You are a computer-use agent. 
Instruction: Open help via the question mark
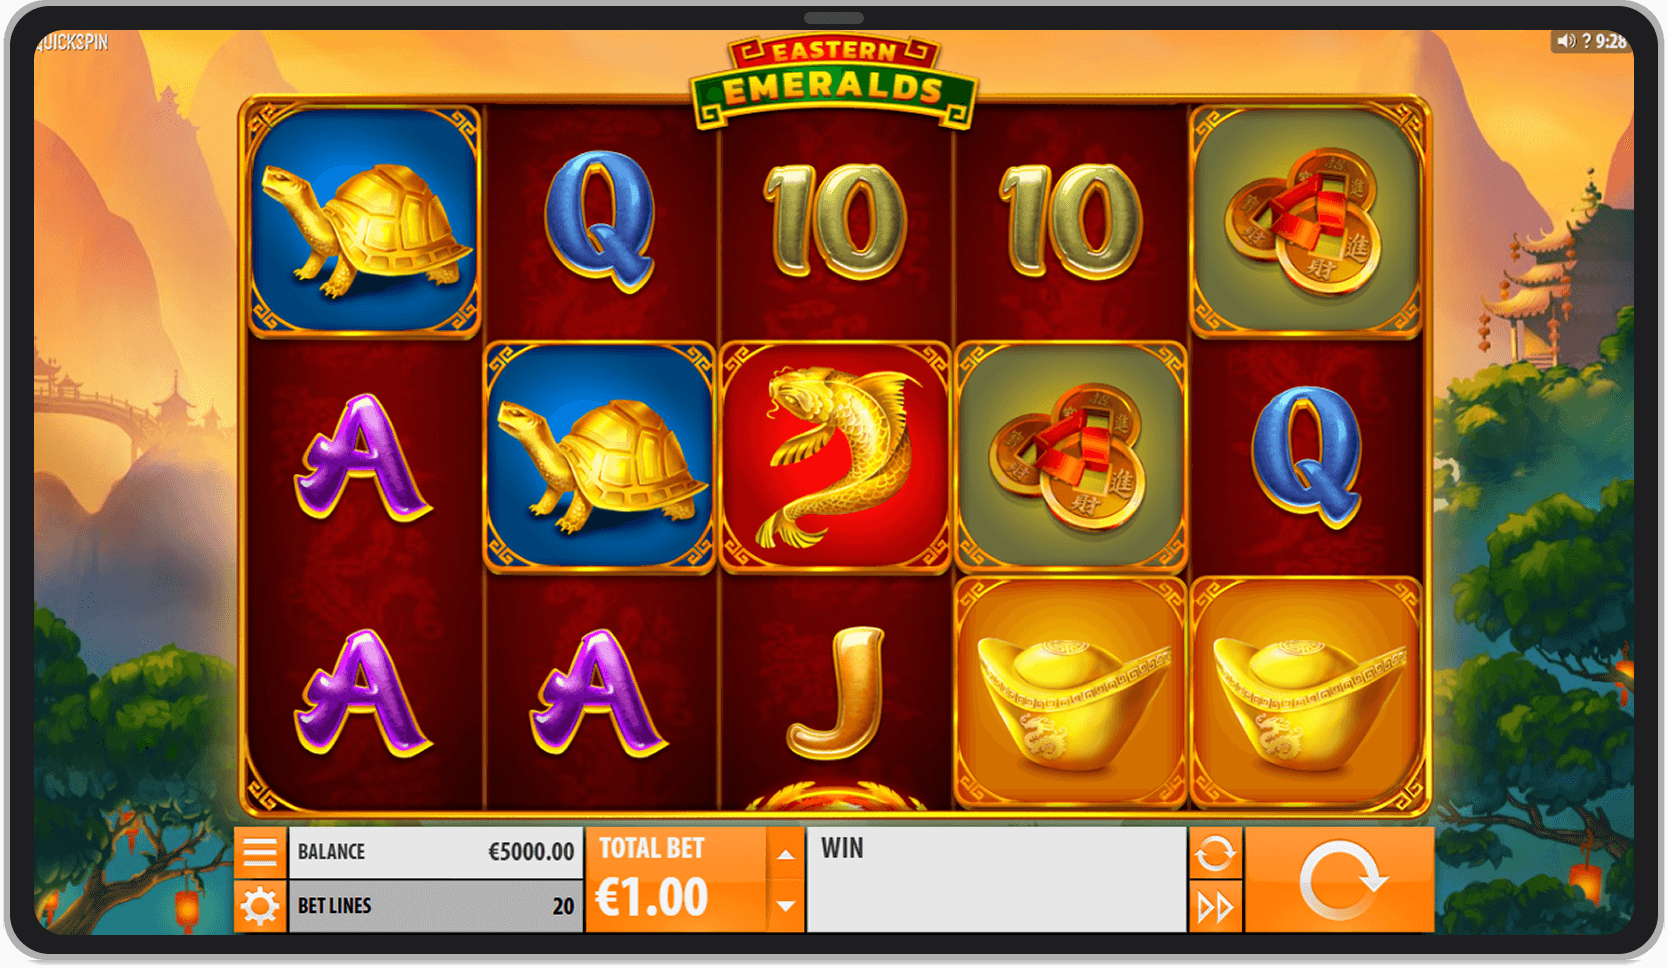click(x=1586, y=41)
